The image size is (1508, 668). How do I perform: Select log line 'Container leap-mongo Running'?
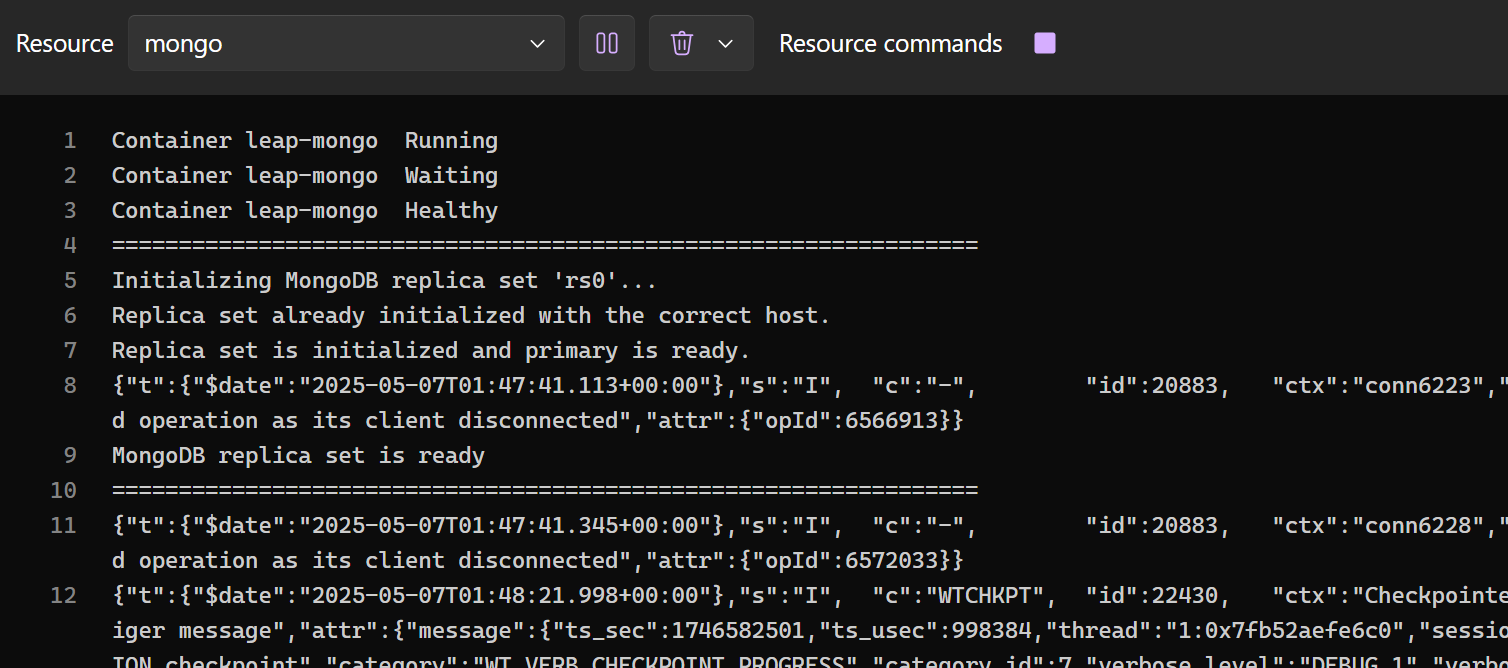point(305,140)
